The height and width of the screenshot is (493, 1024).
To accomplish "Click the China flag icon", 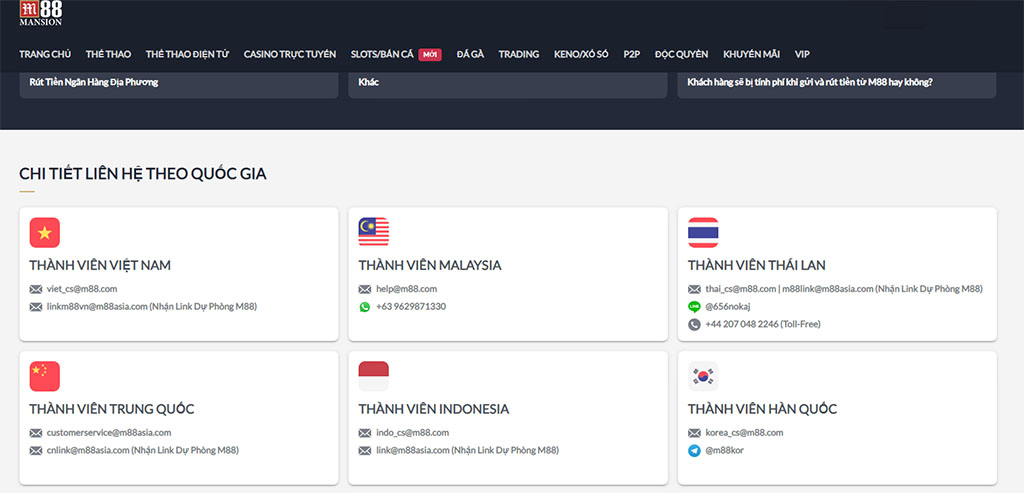I will tap(45, 376).
